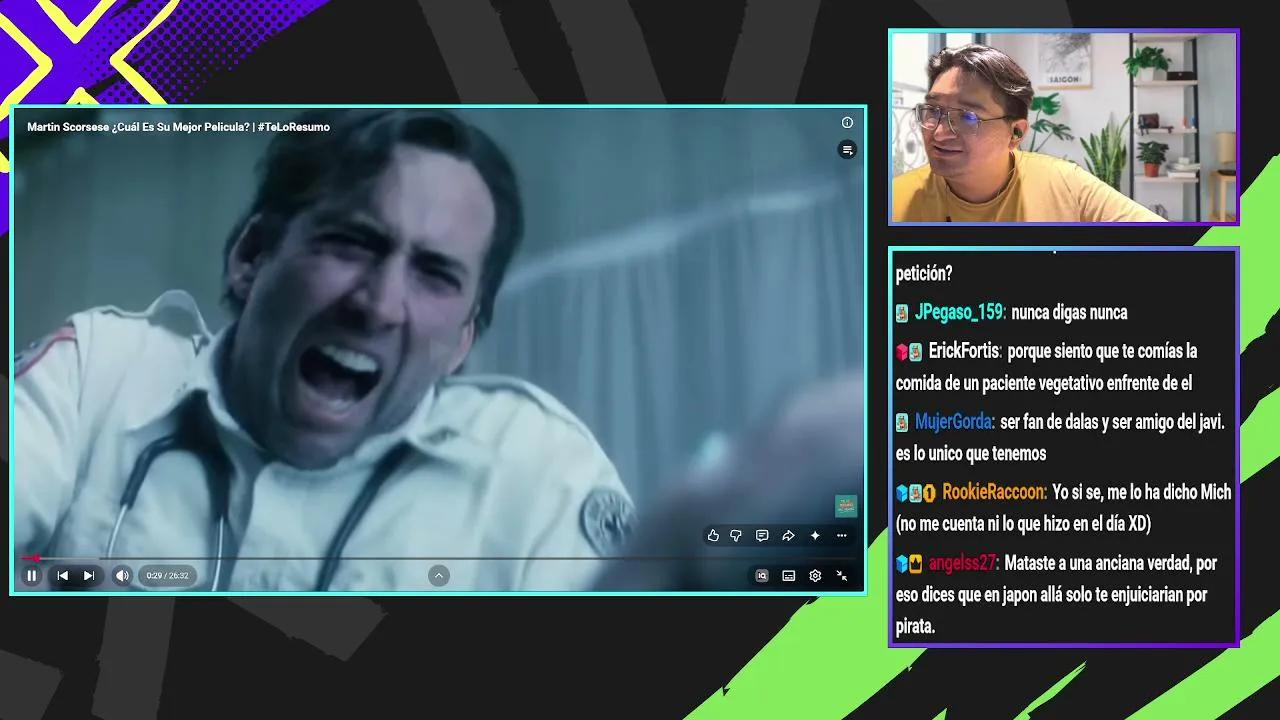Open the player settings gear
Viewport: 1280px width, 720px height.
(x=815, y=575)
